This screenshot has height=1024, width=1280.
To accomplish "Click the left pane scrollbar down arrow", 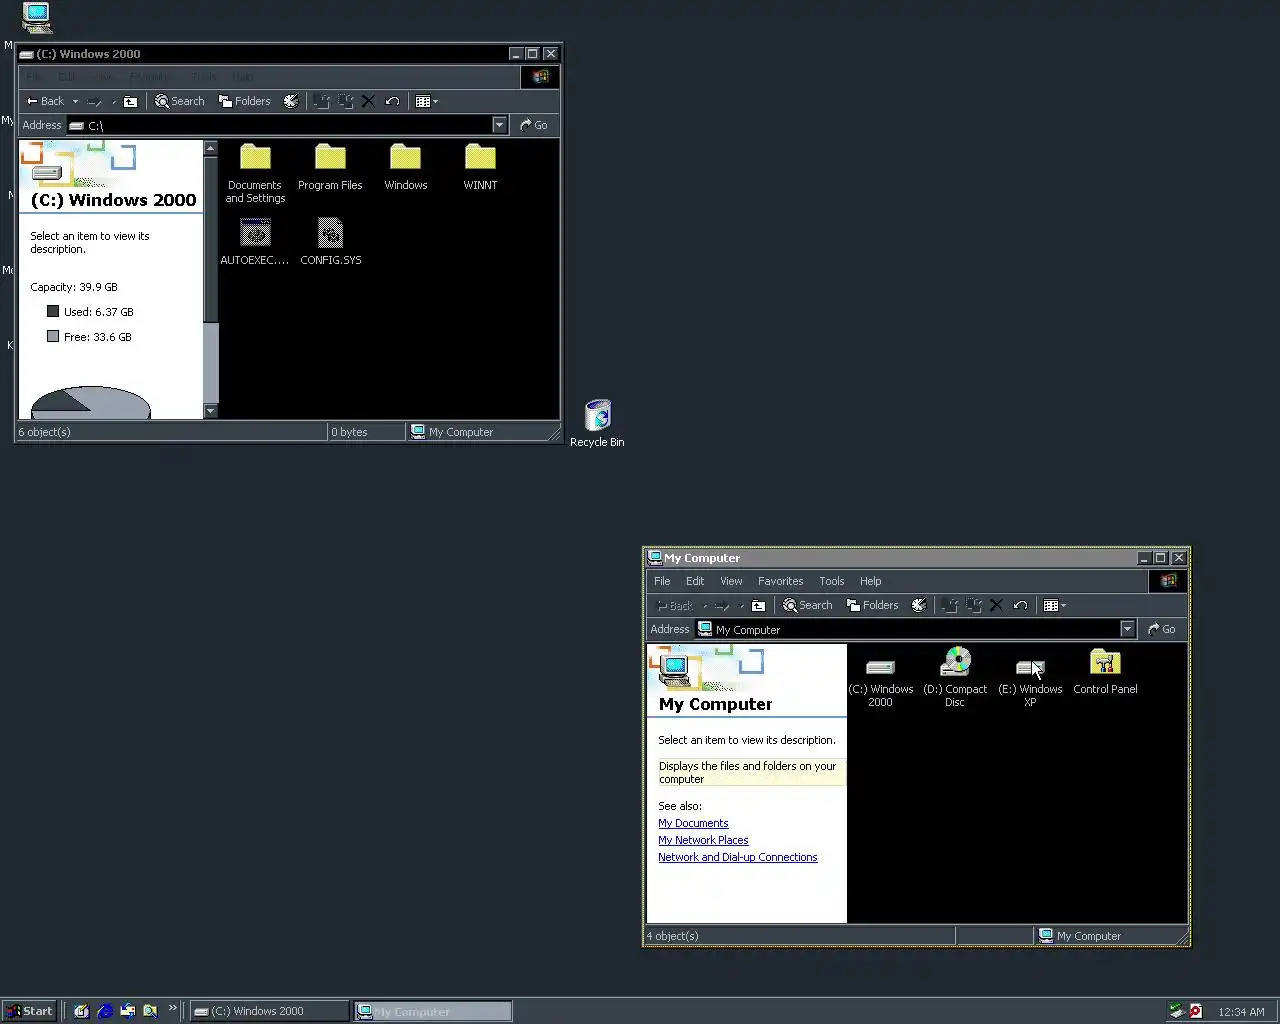I will coord(210,411).
